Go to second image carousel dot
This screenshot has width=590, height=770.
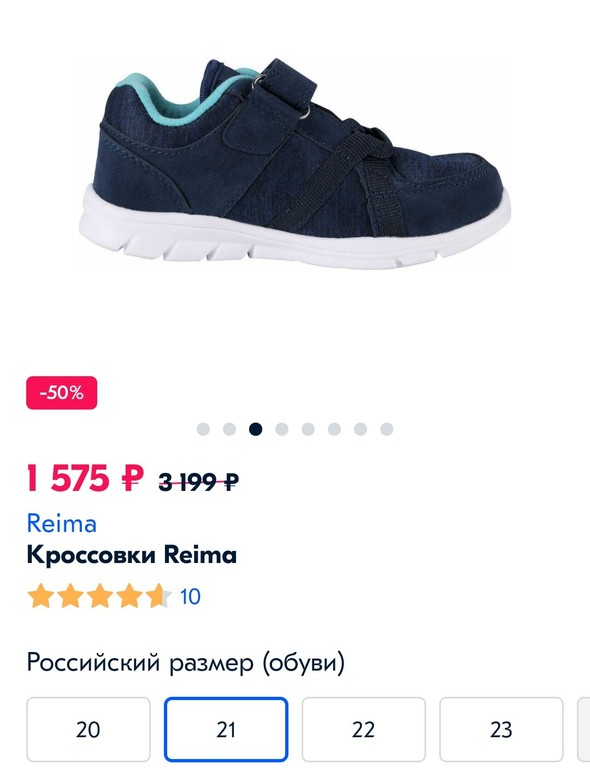tap(229, 429)
